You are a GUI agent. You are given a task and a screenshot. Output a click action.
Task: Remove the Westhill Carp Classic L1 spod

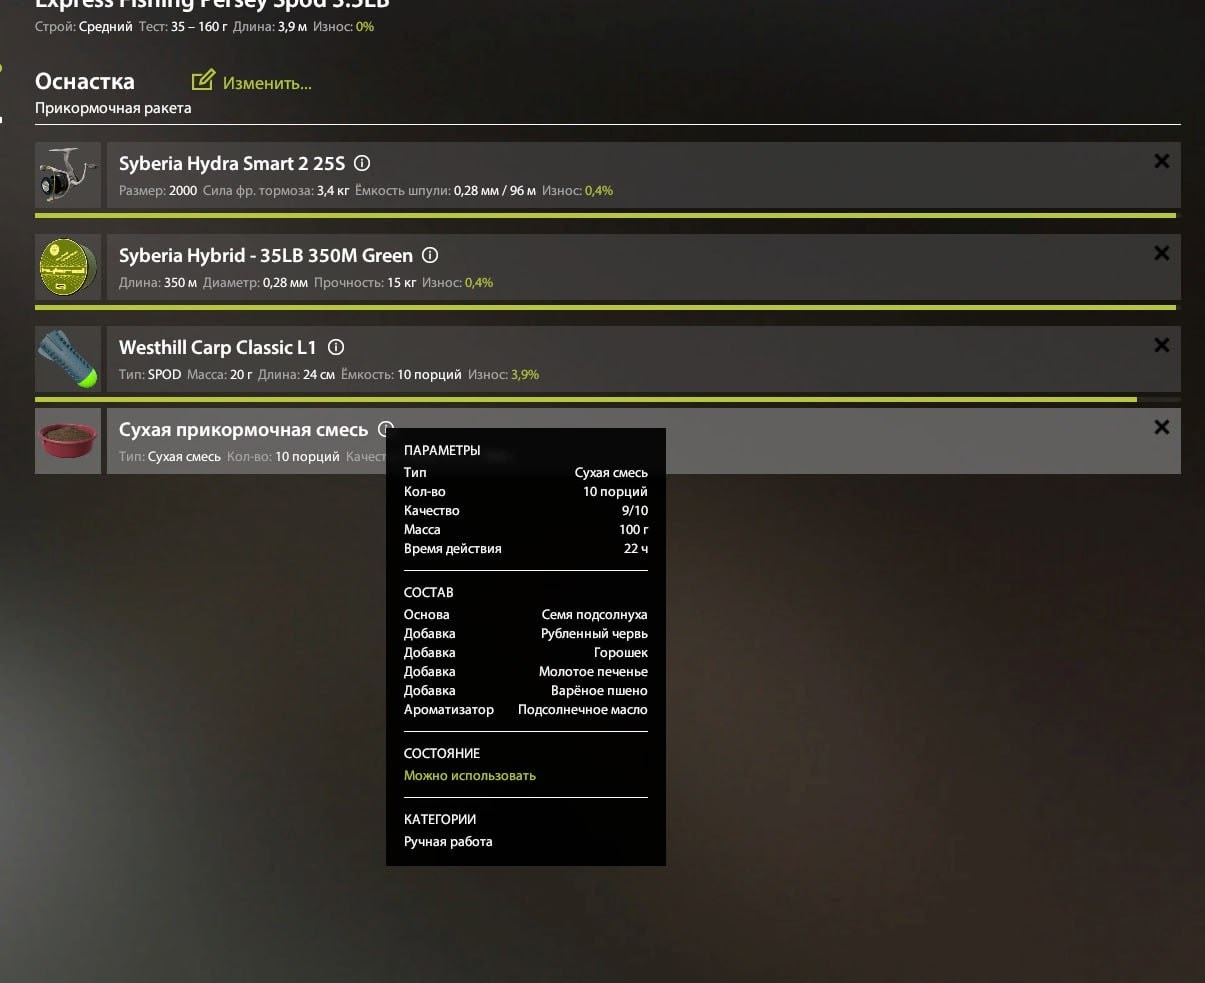coord(1162,345)
